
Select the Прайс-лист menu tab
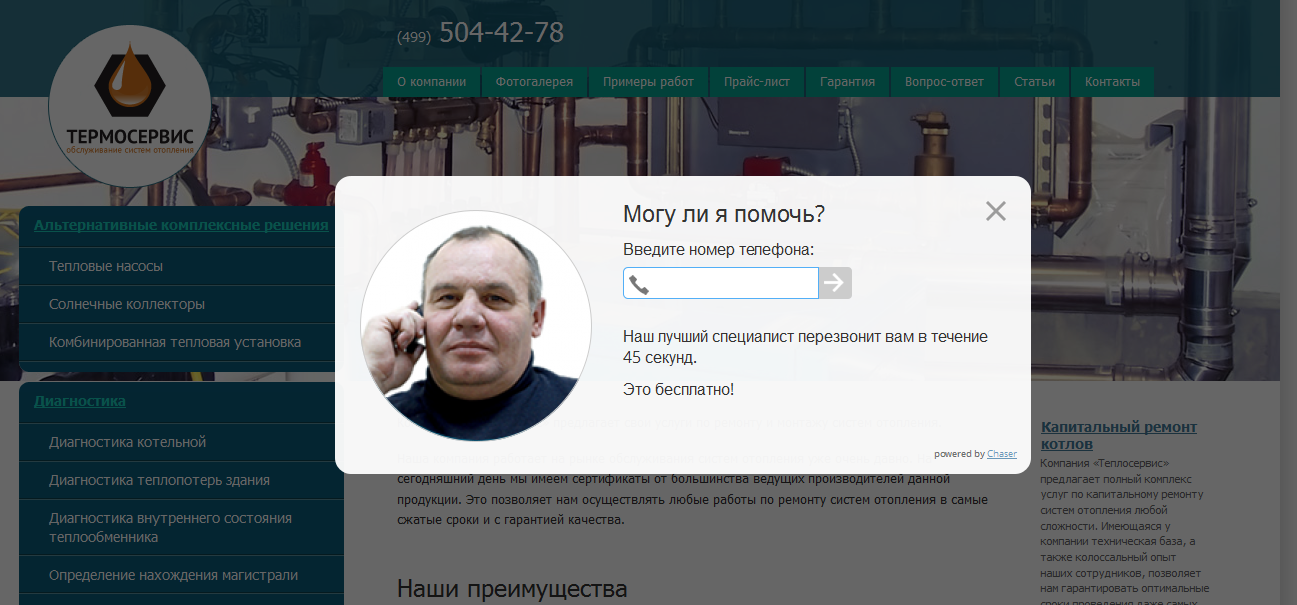[757, 82]
